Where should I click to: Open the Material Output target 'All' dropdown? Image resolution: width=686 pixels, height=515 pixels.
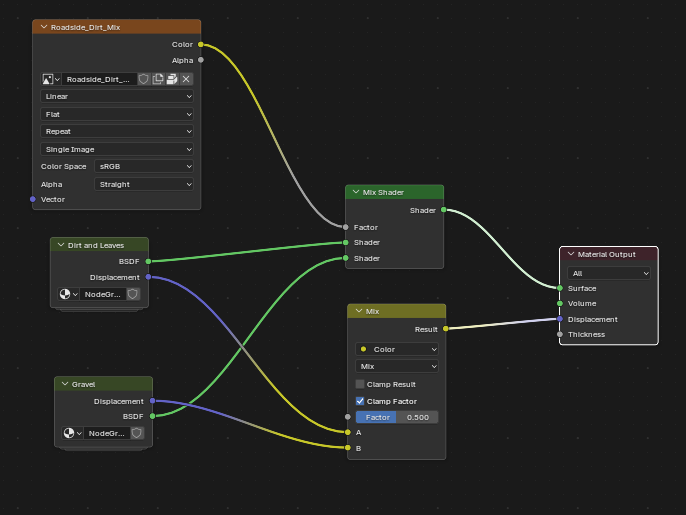click(609, 273)
